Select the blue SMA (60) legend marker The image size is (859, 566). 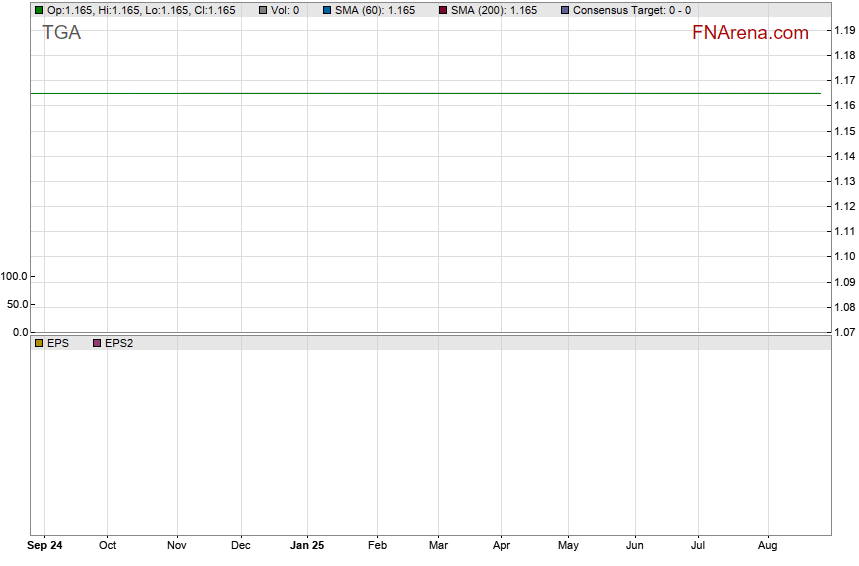(x=327, y=10)
